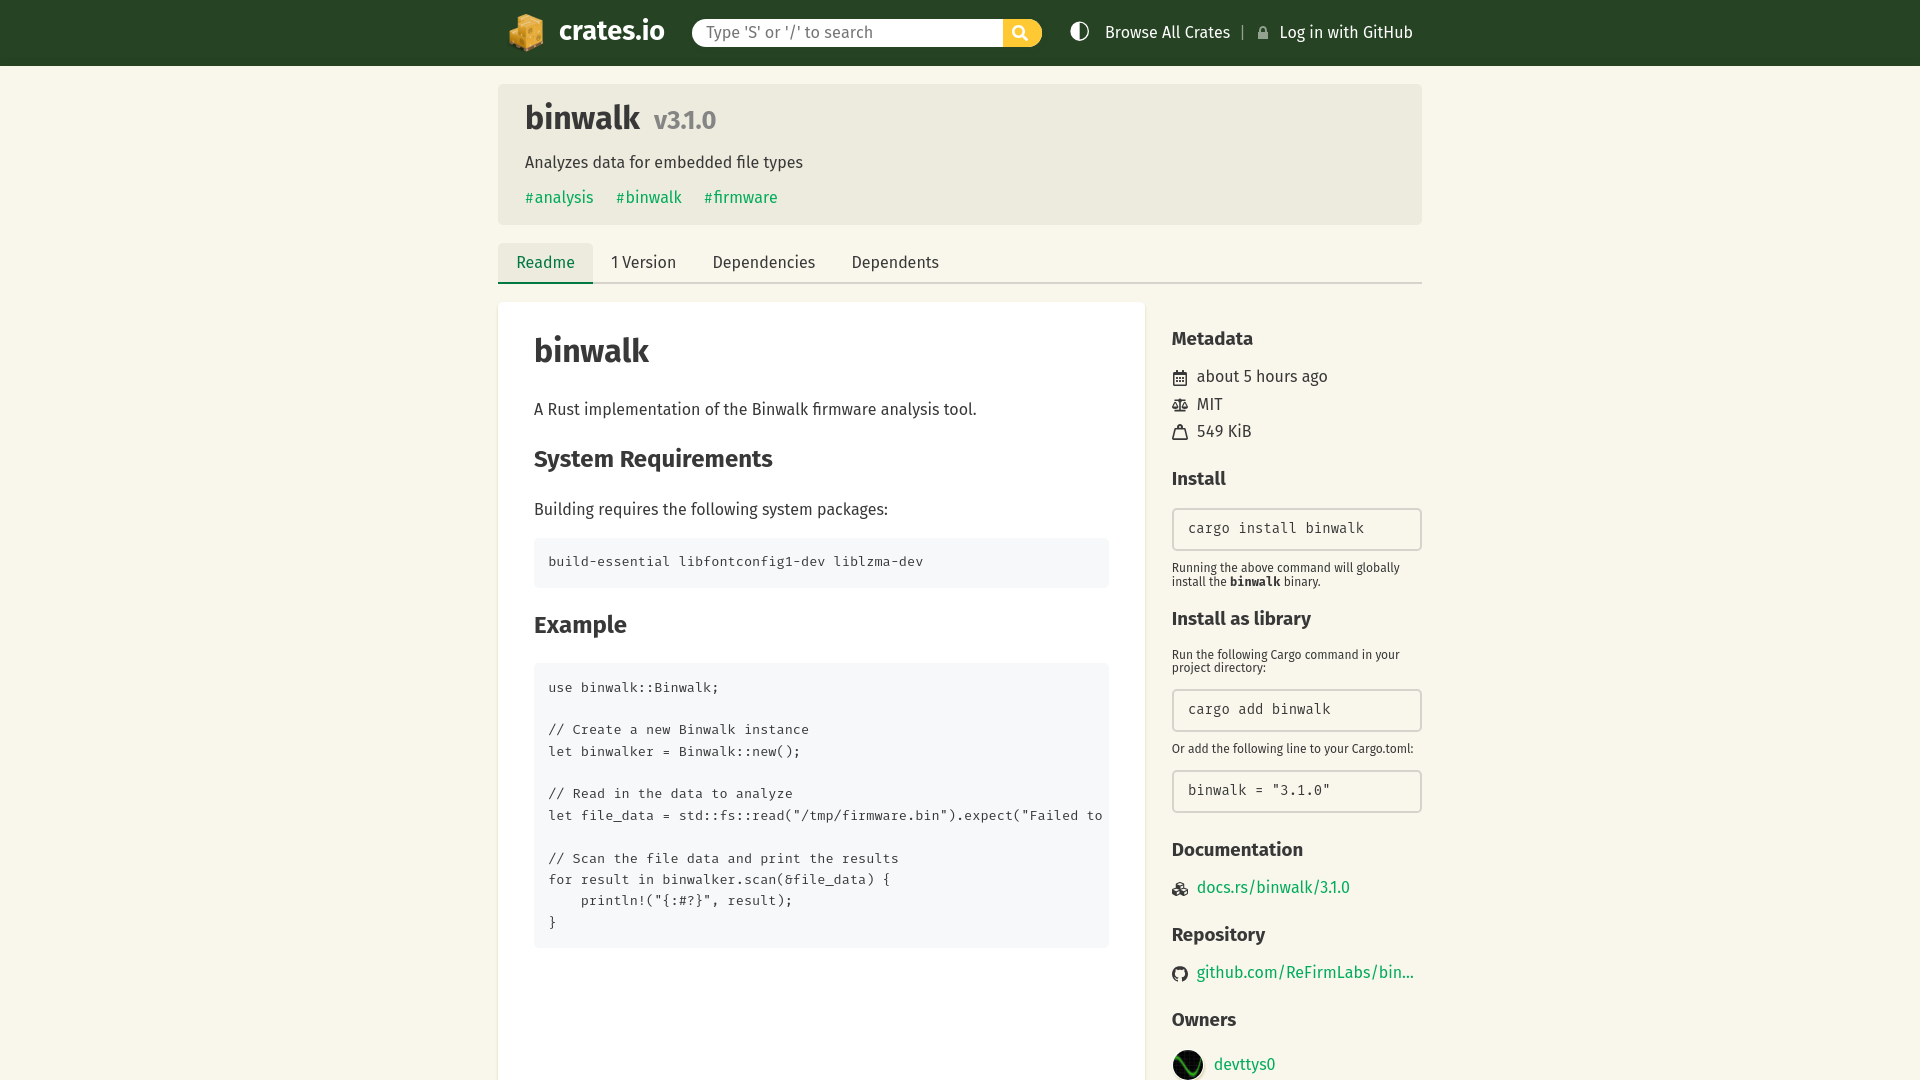Click the Example heading
This screenshot has width=1920, height=1080.
580,625
